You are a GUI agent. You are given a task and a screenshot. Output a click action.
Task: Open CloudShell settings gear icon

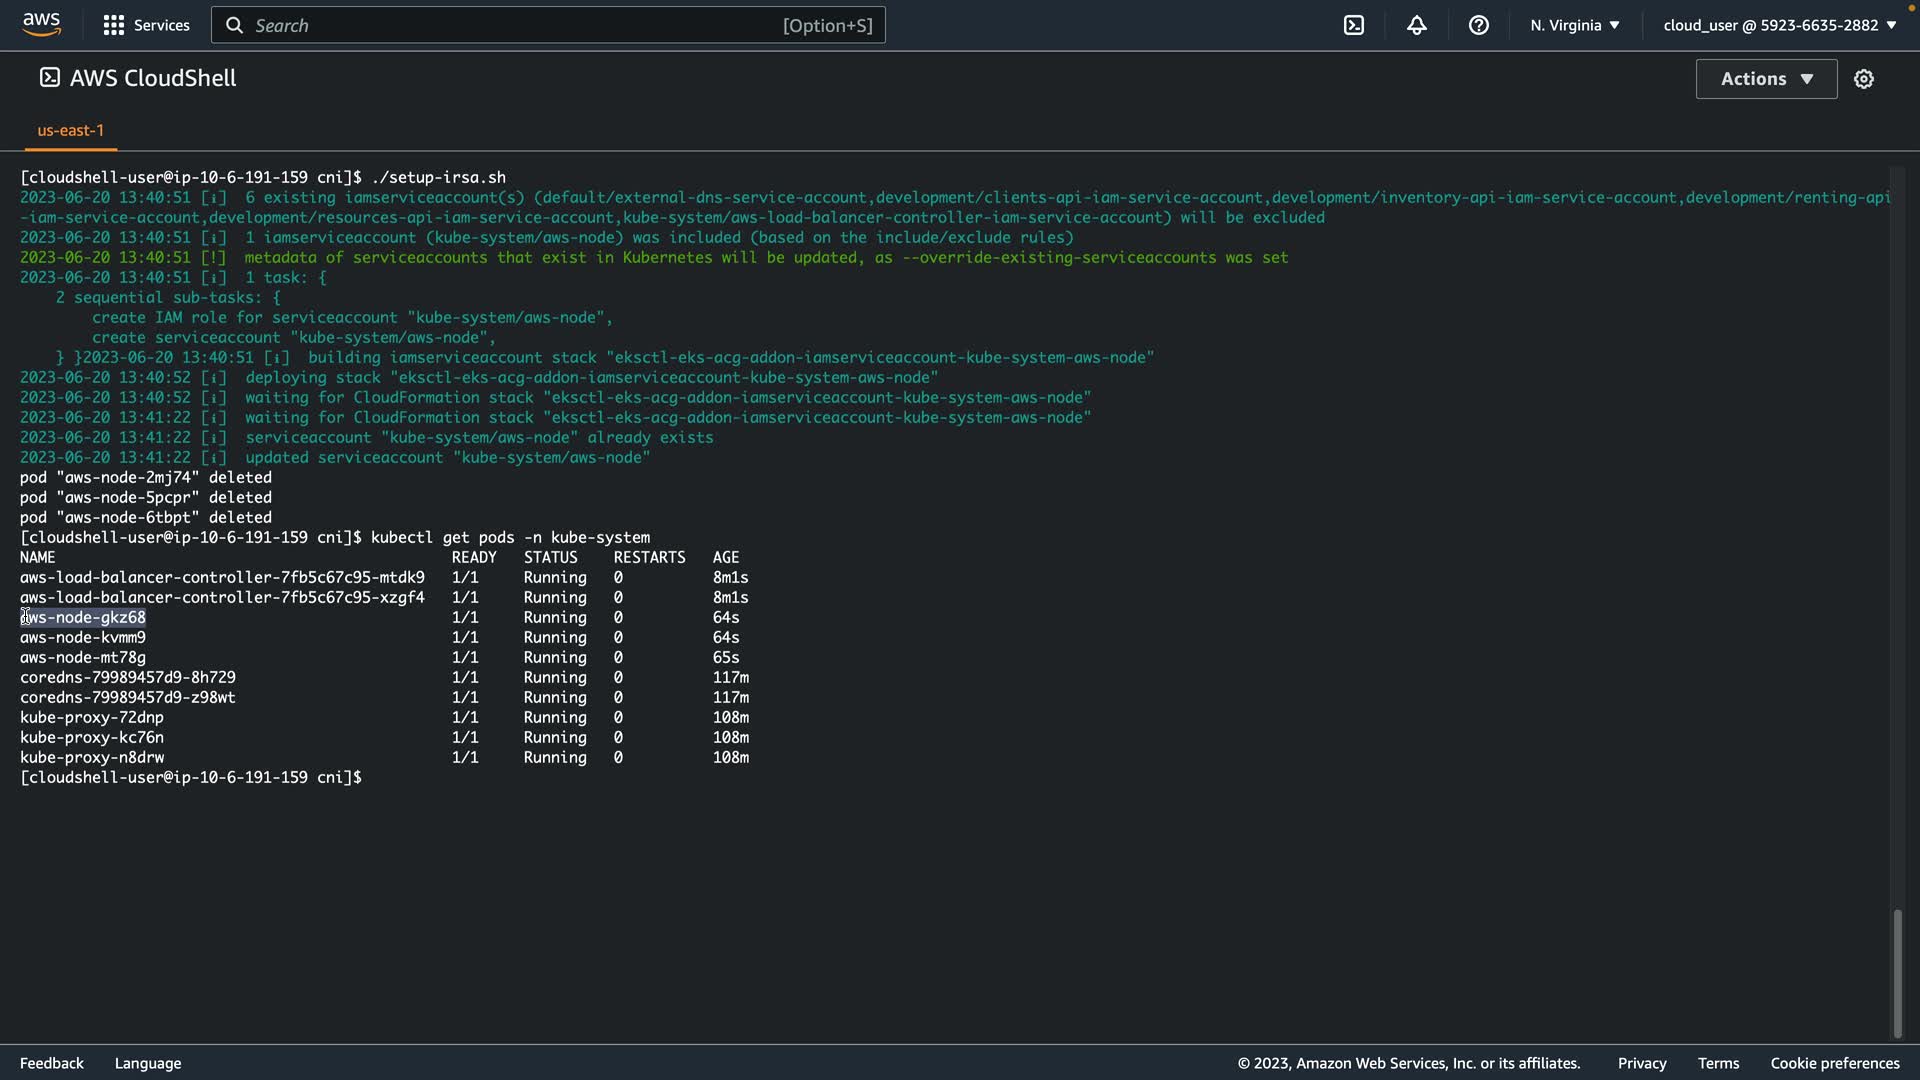pyautogui.click(x=1864, y=79)
